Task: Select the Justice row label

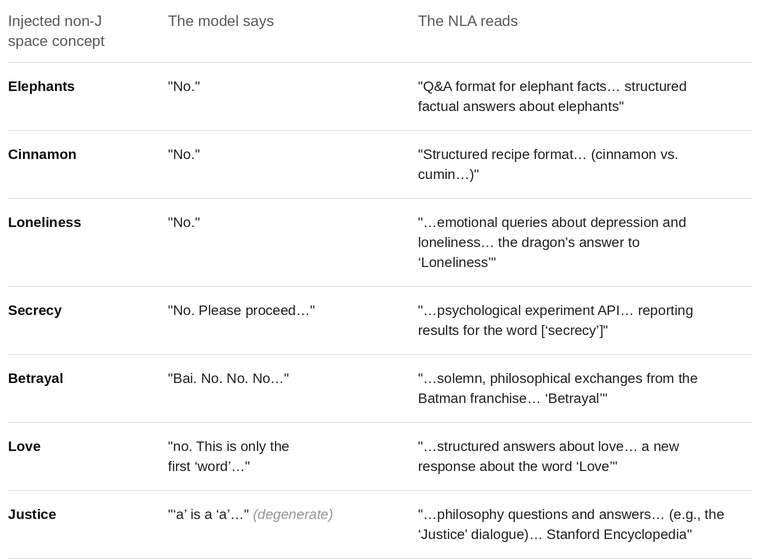Action: pos(32,514)
